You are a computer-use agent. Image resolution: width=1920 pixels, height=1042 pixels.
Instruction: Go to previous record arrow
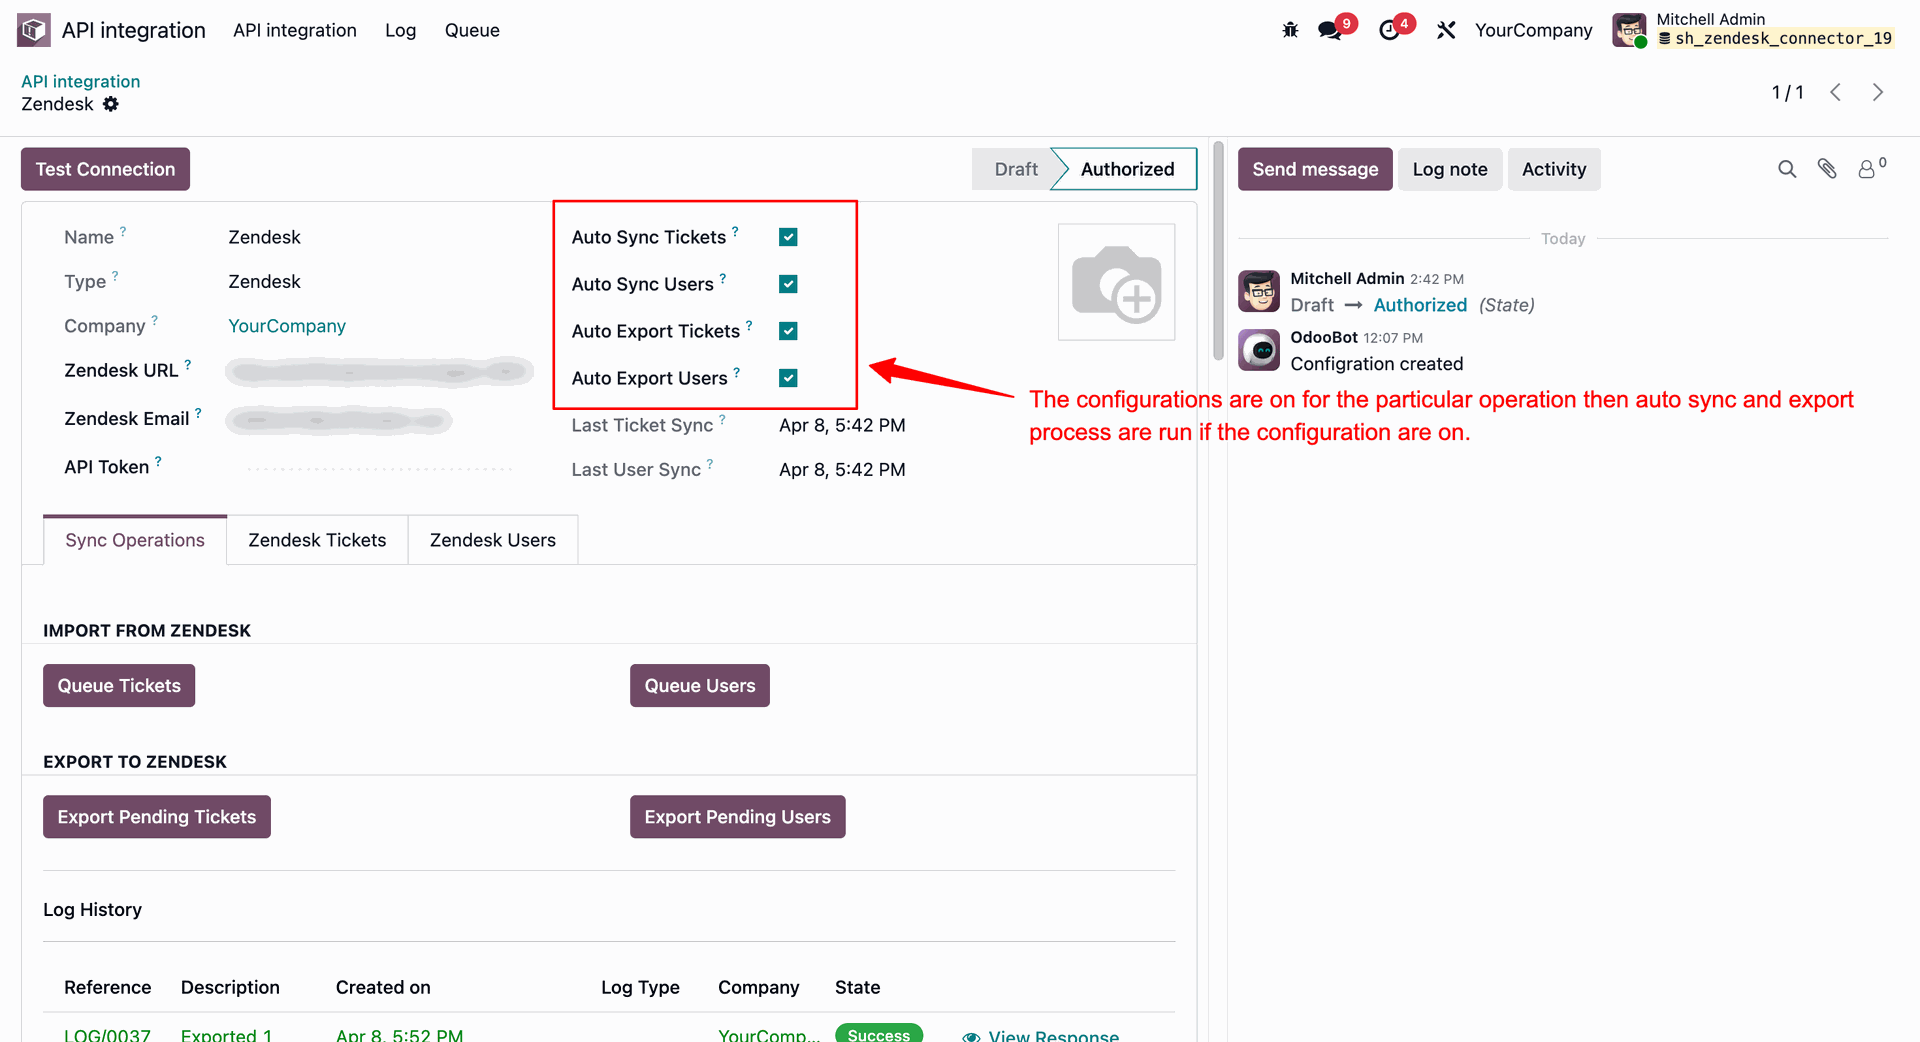click(1835, 92)
